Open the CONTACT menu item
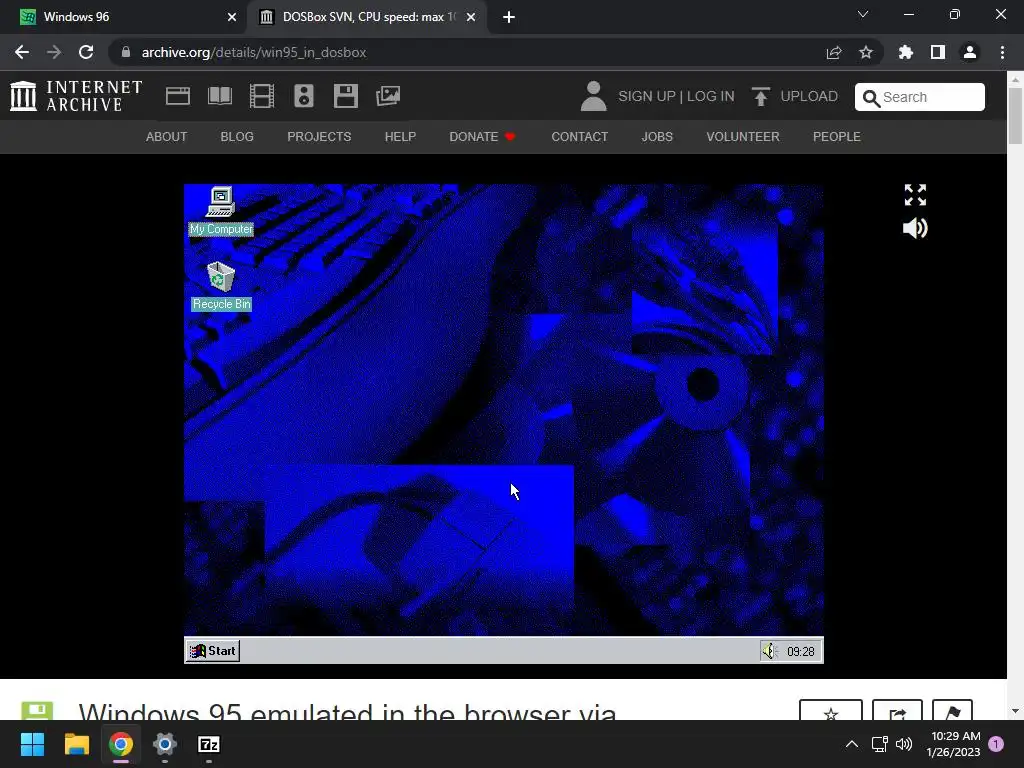This screenshot has width=1024, height=768. (x=580, y=136)
